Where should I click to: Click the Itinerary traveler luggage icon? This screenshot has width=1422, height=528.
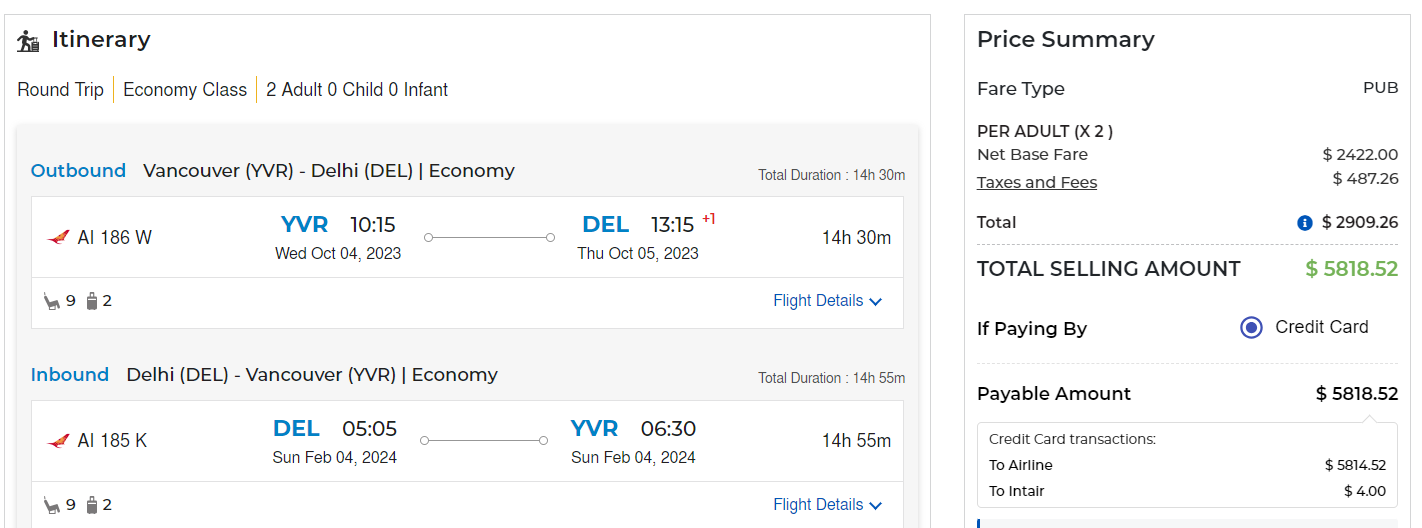(28, 41)
